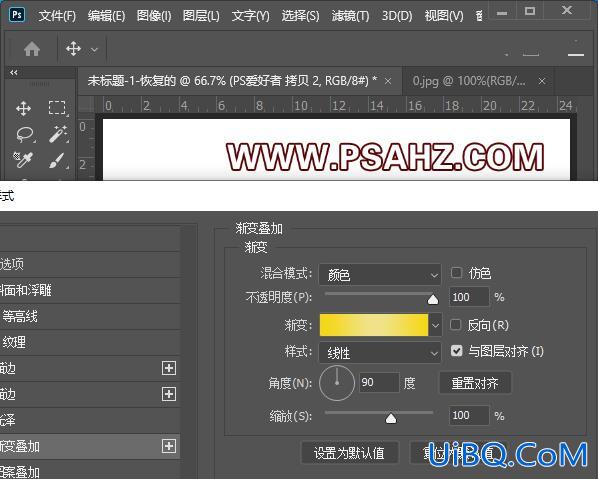Open the 视图(V) menu
The width and height of the screenshot is (598, 479).
(444, 16)
